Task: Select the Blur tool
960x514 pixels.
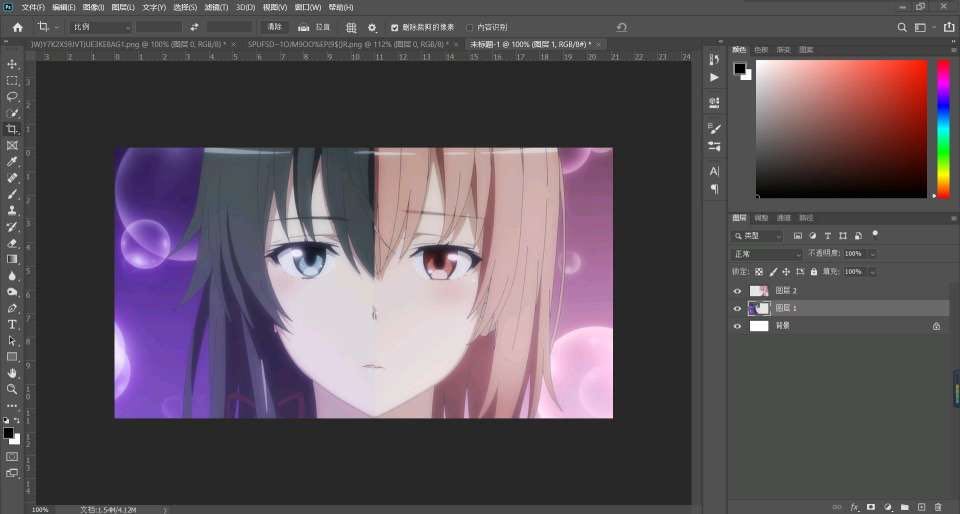Action: pyautogui.click(x=12, y=275)
